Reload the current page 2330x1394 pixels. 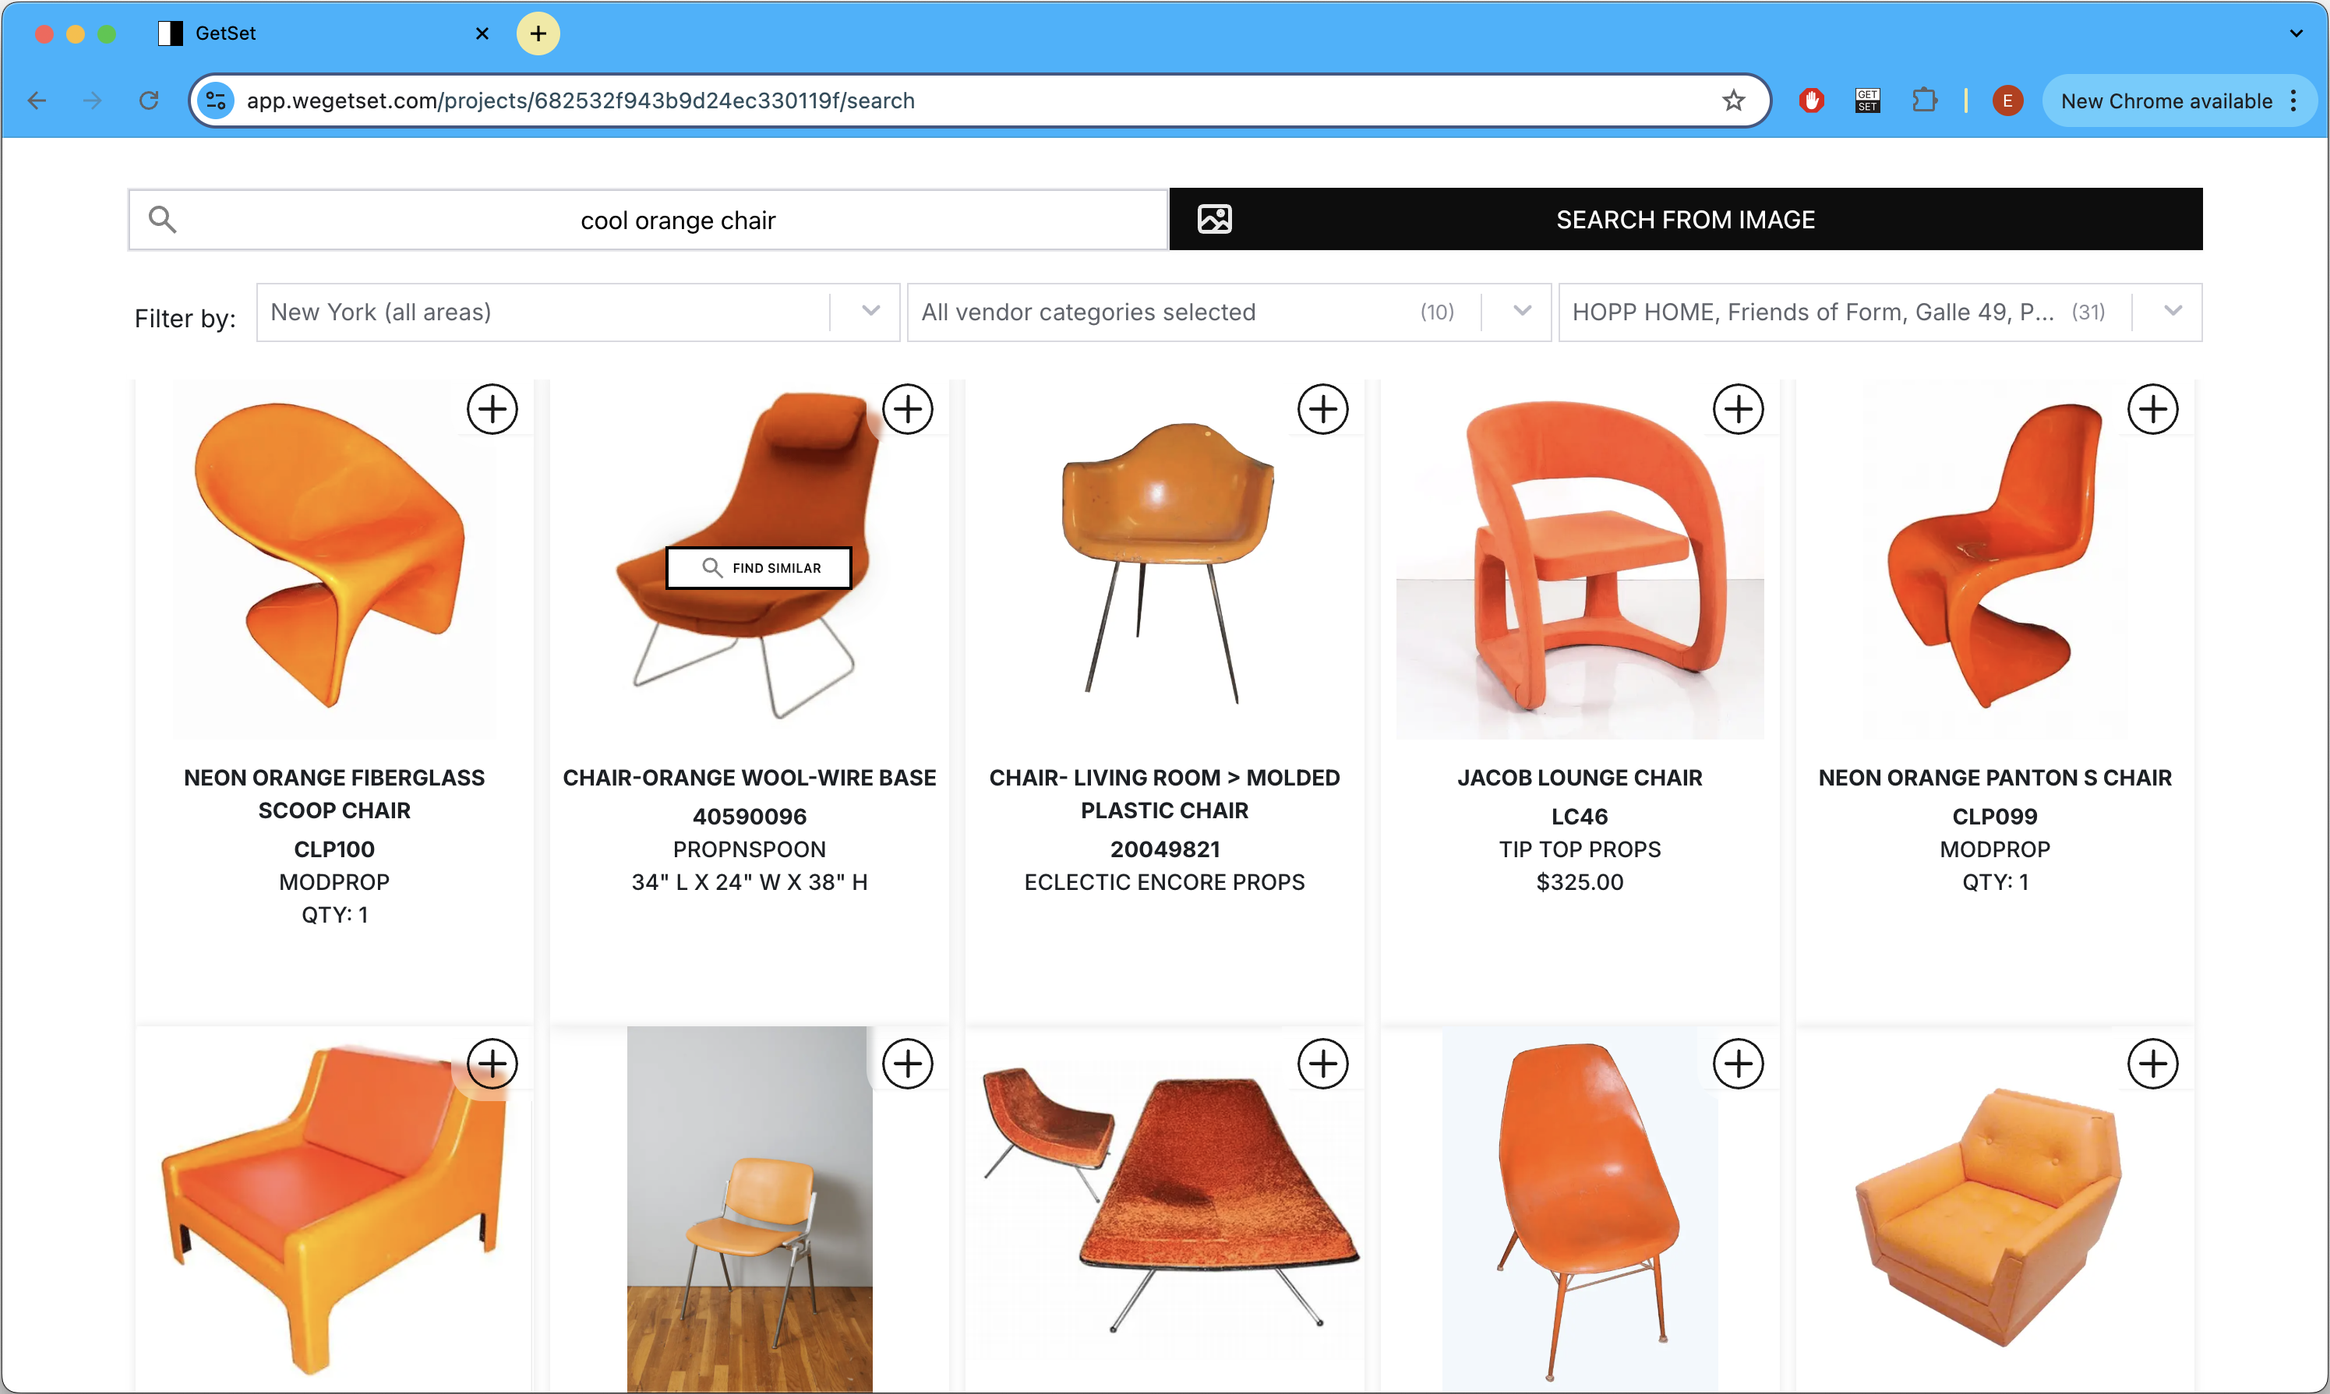point(149,100)
